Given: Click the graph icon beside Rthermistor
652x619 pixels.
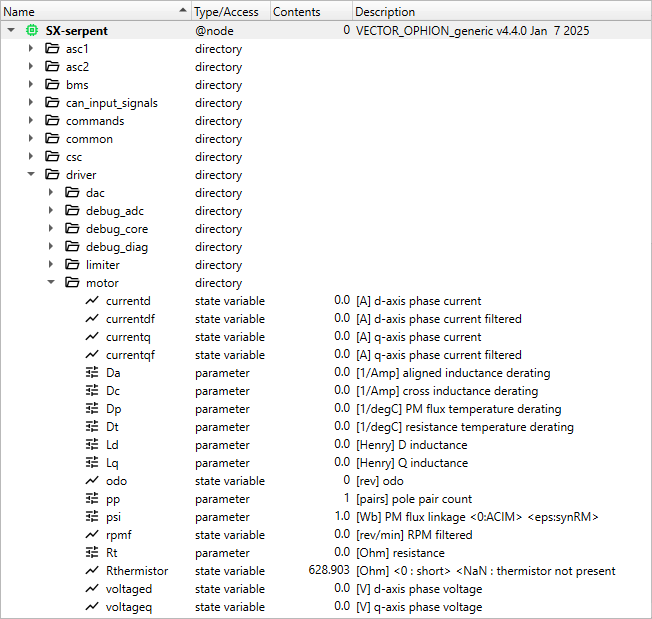Looking at the screenshot, I should point(92,571).
